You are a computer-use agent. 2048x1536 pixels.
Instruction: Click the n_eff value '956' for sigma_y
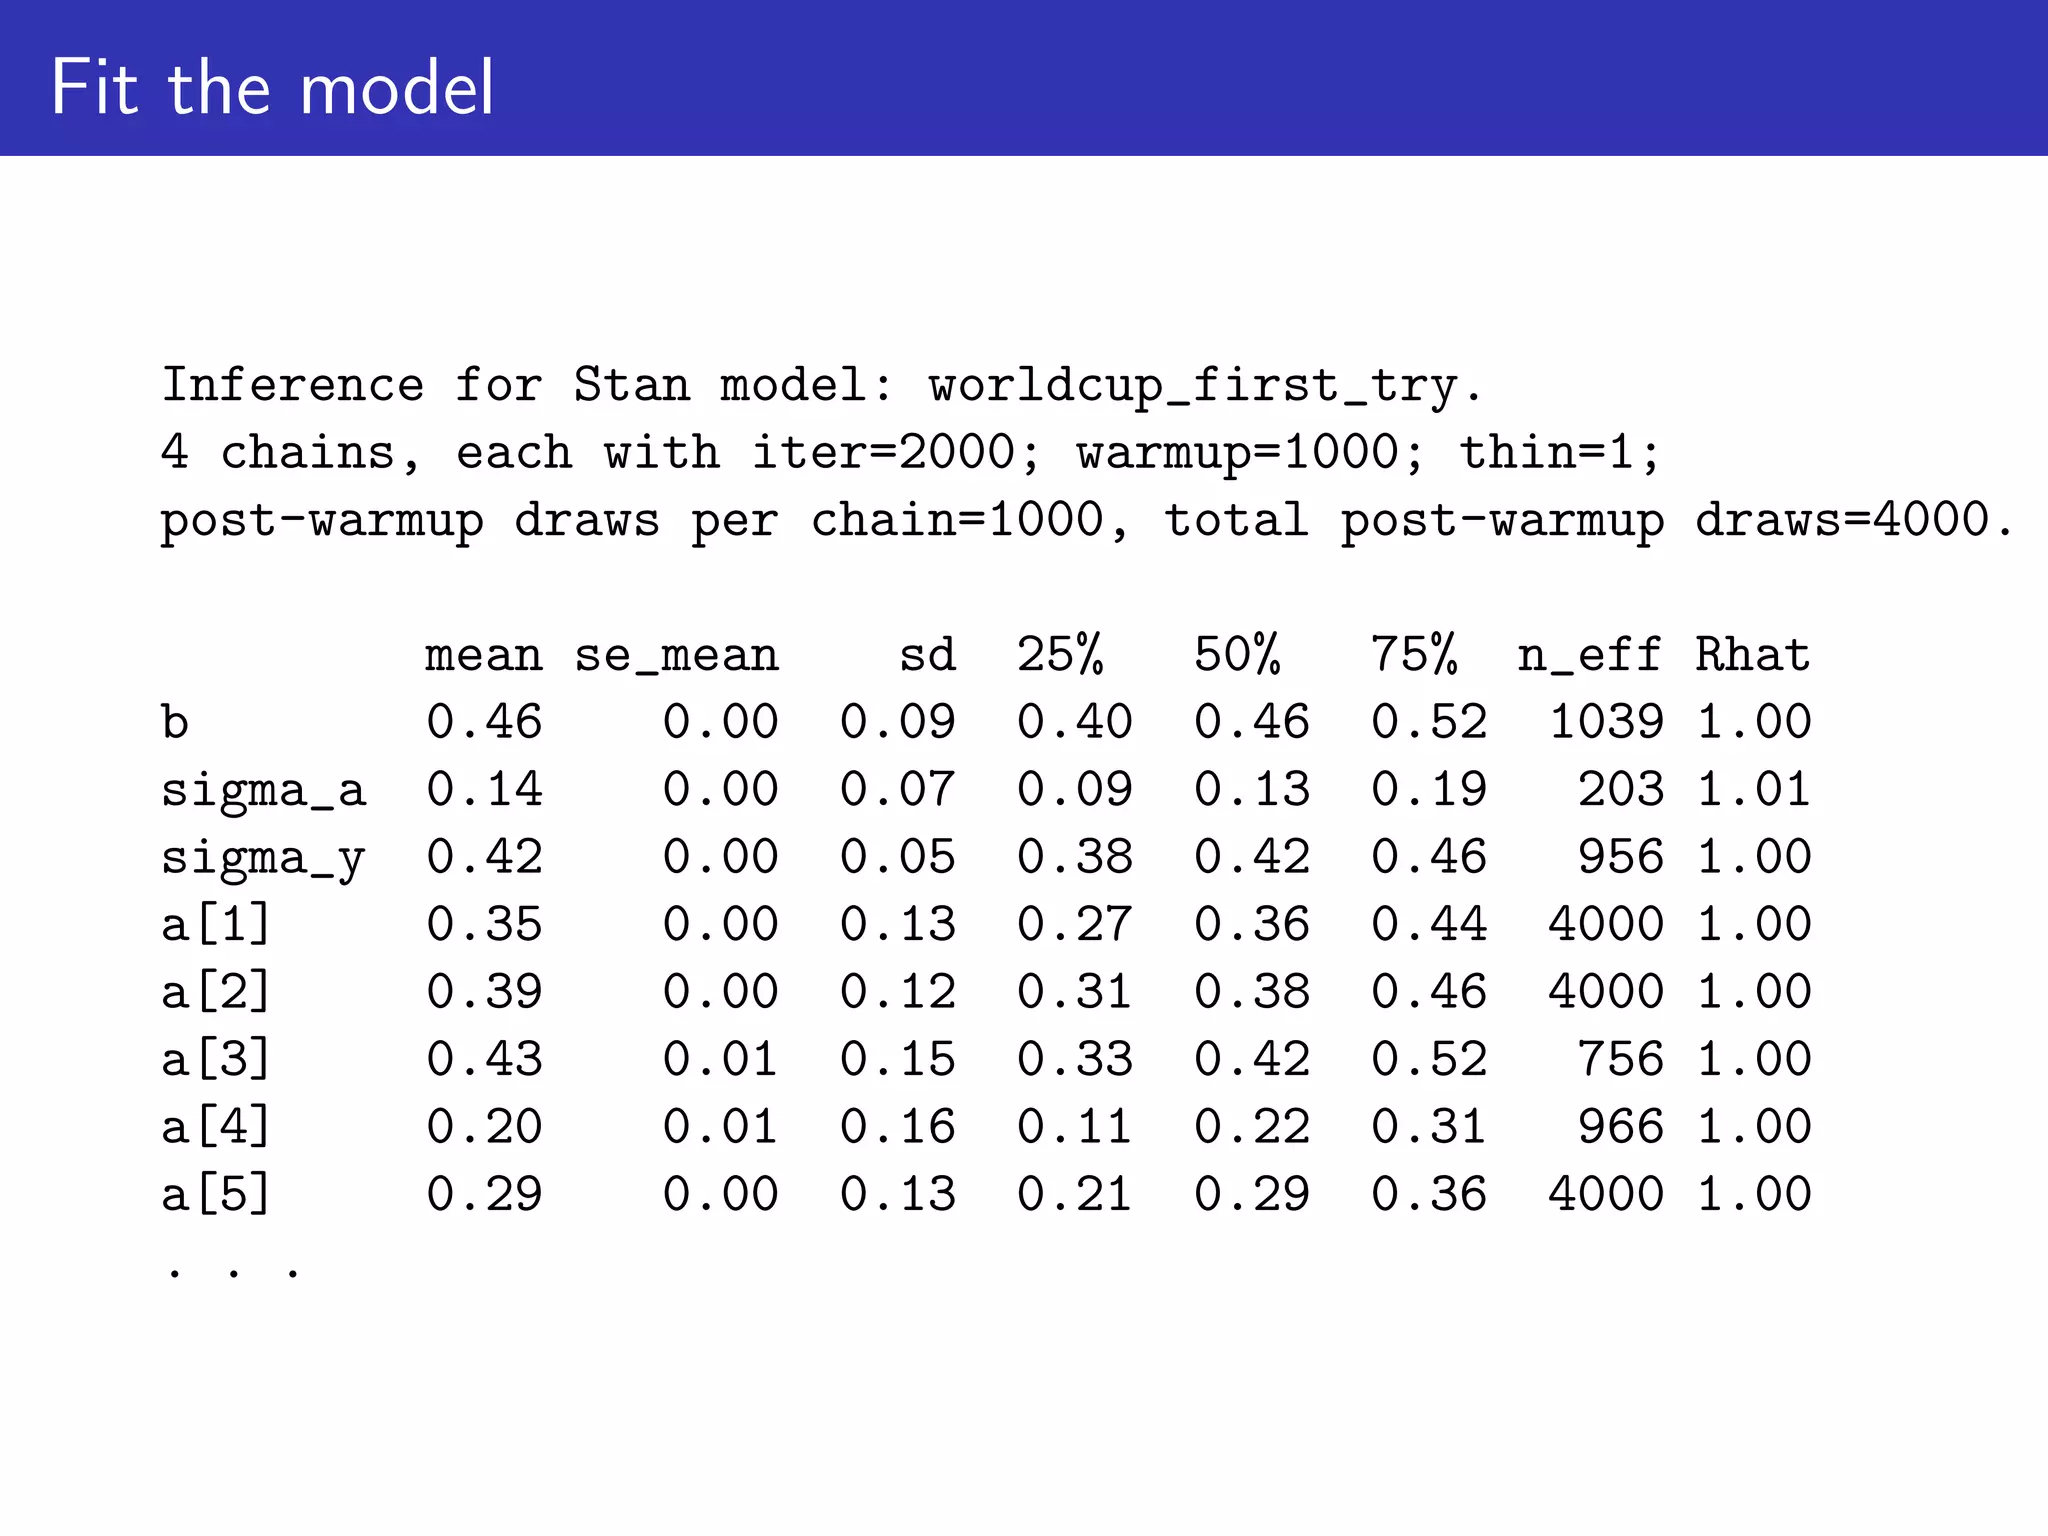tap(1621, 857)
